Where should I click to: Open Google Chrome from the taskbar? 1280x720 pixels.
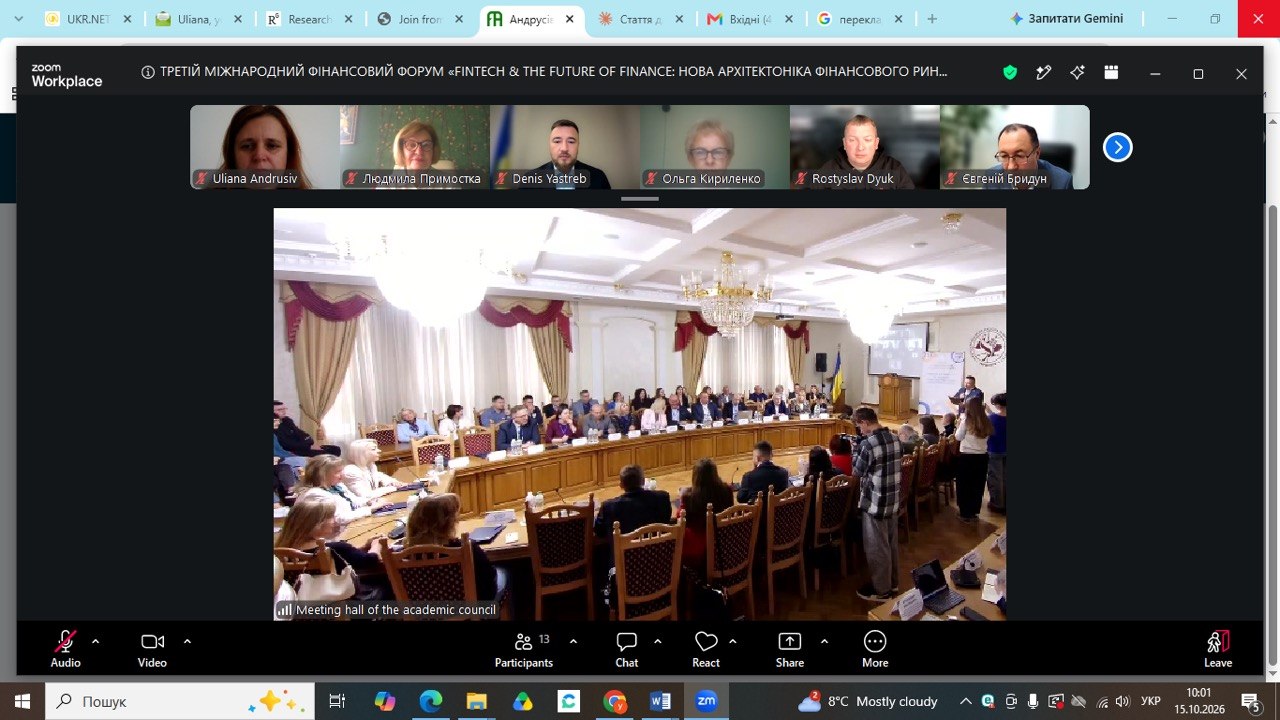coord(614,701)
